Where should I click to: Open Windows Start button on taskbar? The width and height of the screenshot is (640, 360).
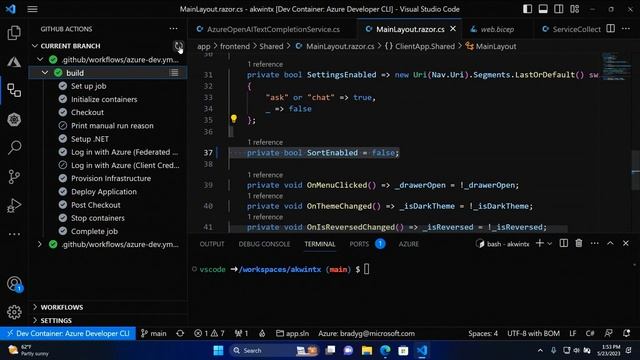[x=218, y=351]
